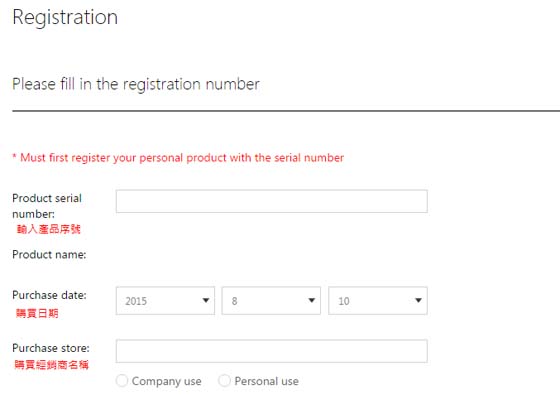This screenshot has width=560, height=395.
Task: Open the purchase day dropdown showing 10
Action: click(378, 301)
